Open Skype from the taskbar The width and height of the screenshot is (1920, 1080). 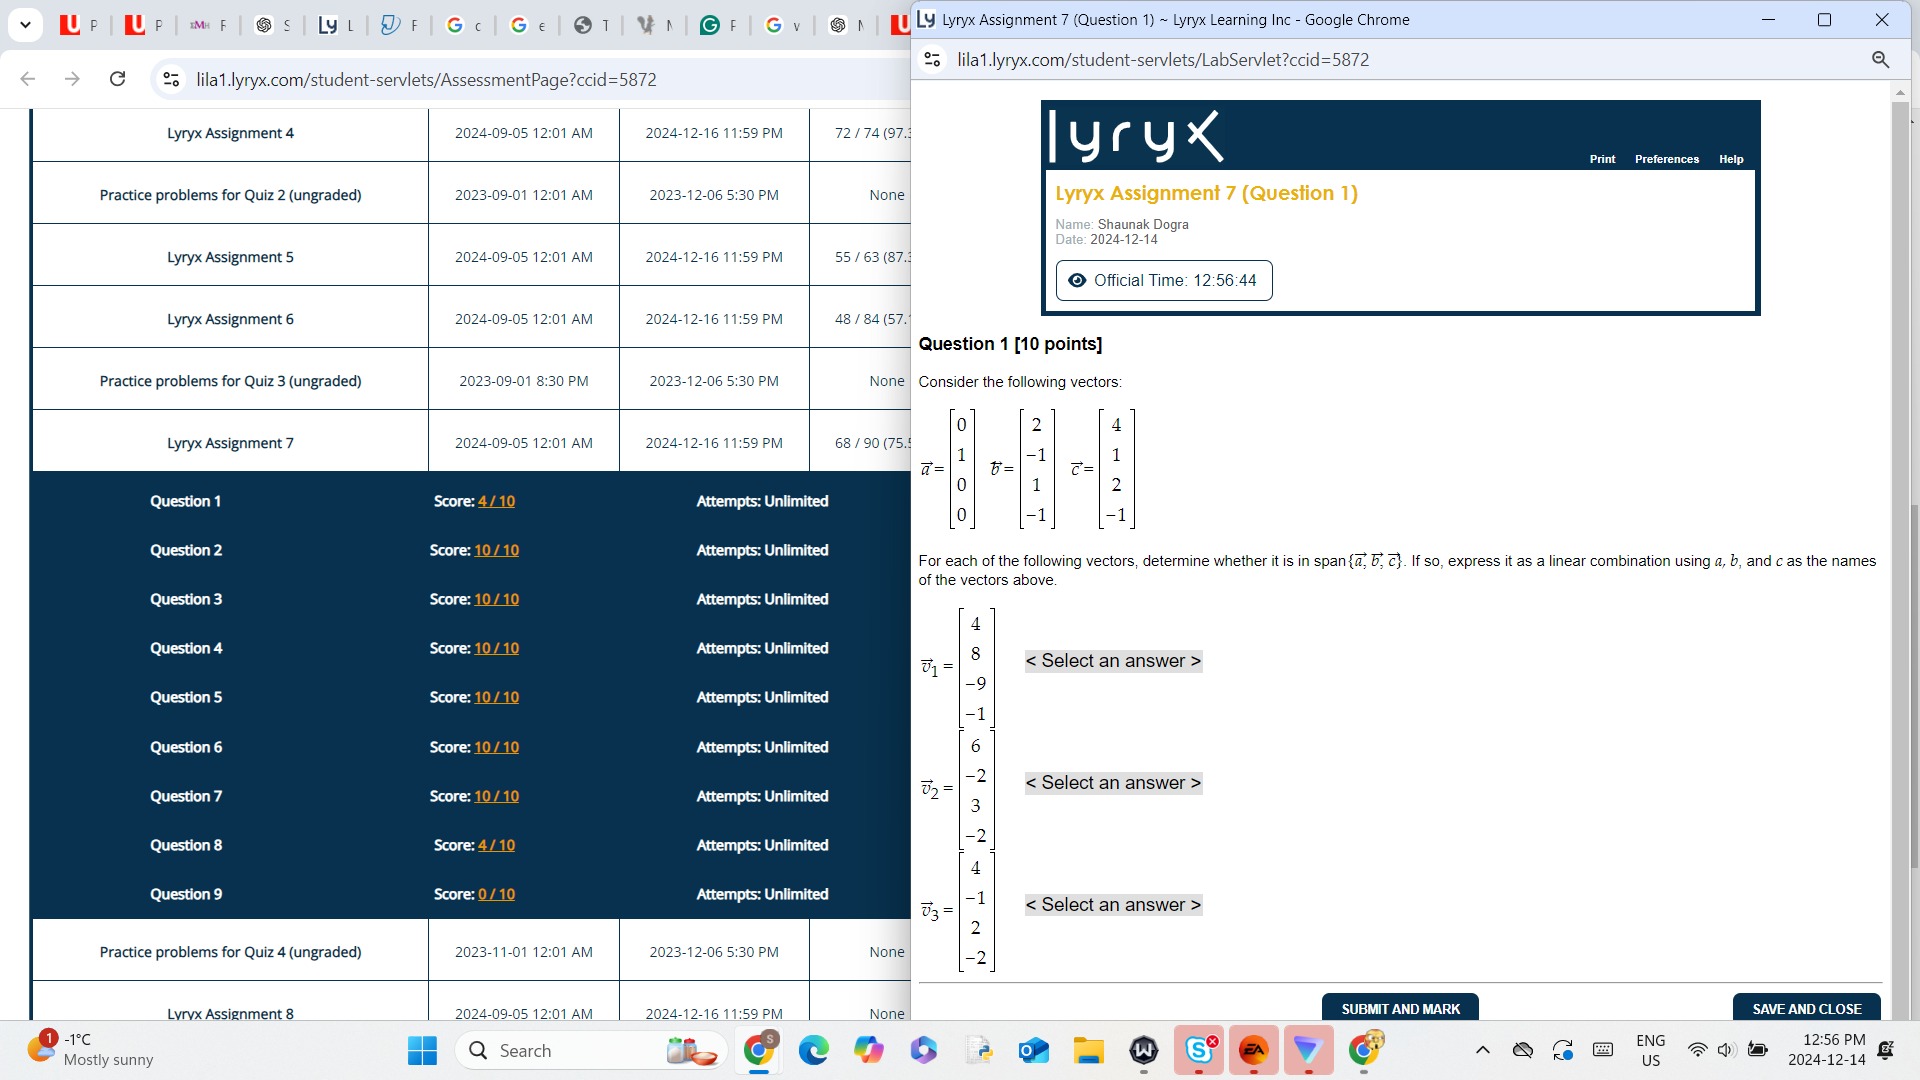pos(1199,1050)
